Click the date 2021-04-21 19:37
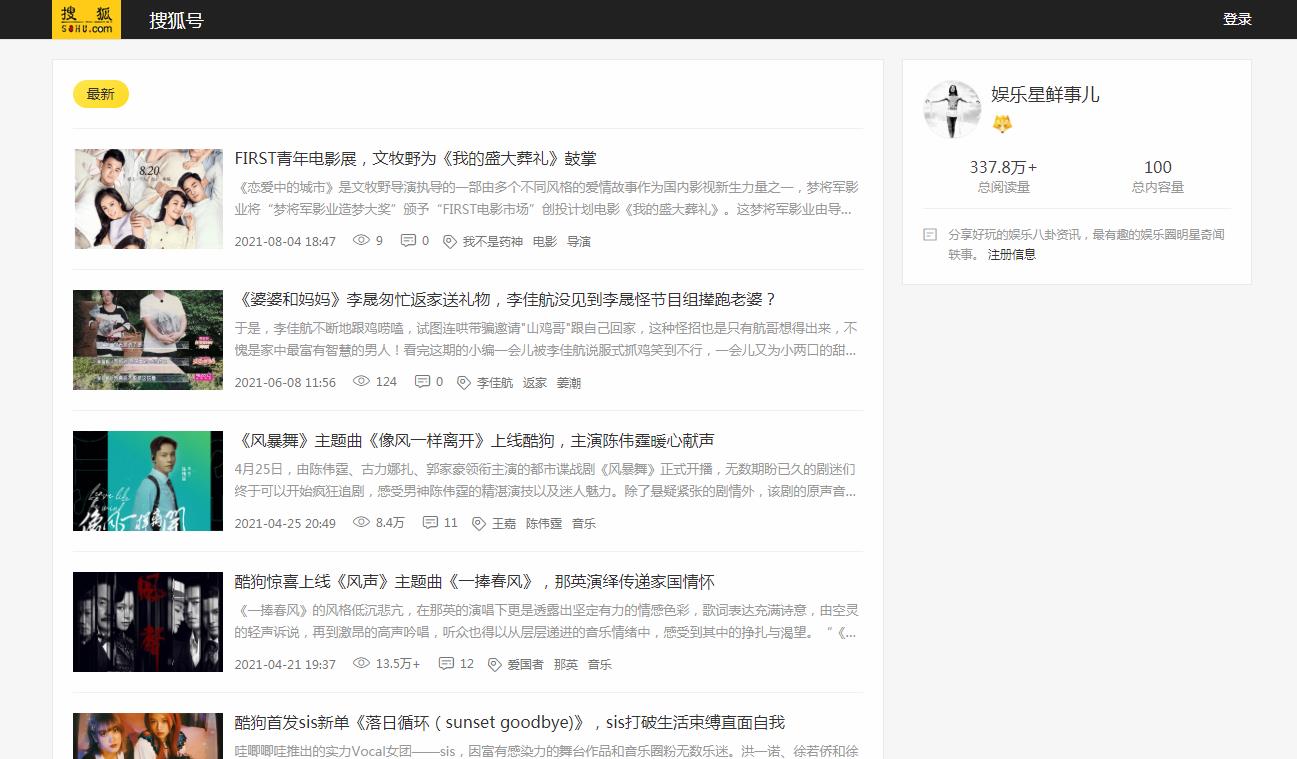This screenshot has width=1297, height=759. tap(285, 665)
